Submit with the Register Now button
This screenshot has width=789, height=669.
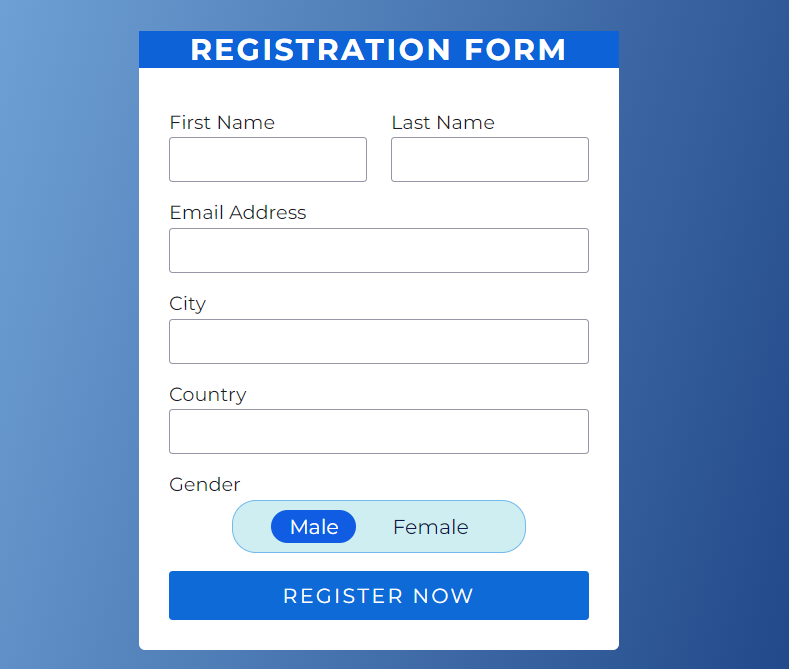point(379,596)
